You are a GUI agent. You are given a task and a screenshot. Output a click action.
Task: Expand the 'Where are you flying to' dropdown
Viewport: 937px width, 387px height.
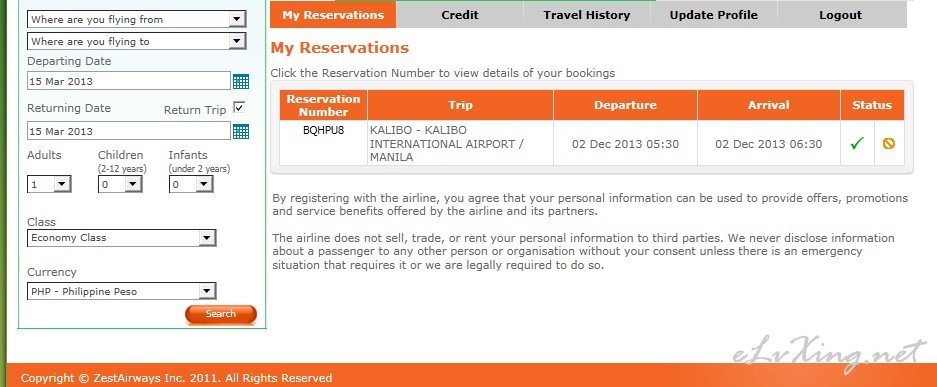(x=136, y=41)
